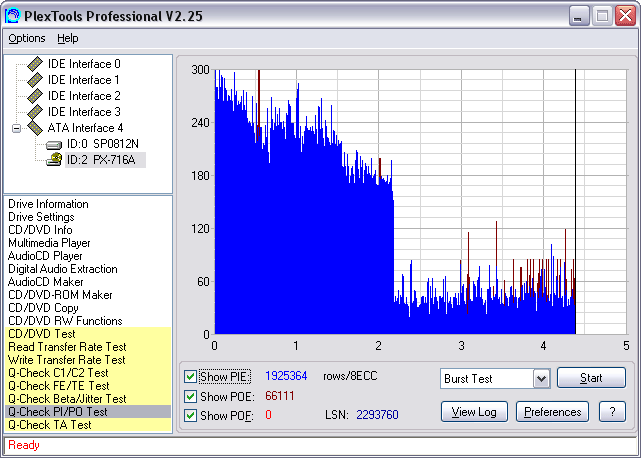Select Q-Check TA Test
This screenshot has height=458, width=641.
pos(88,425)
